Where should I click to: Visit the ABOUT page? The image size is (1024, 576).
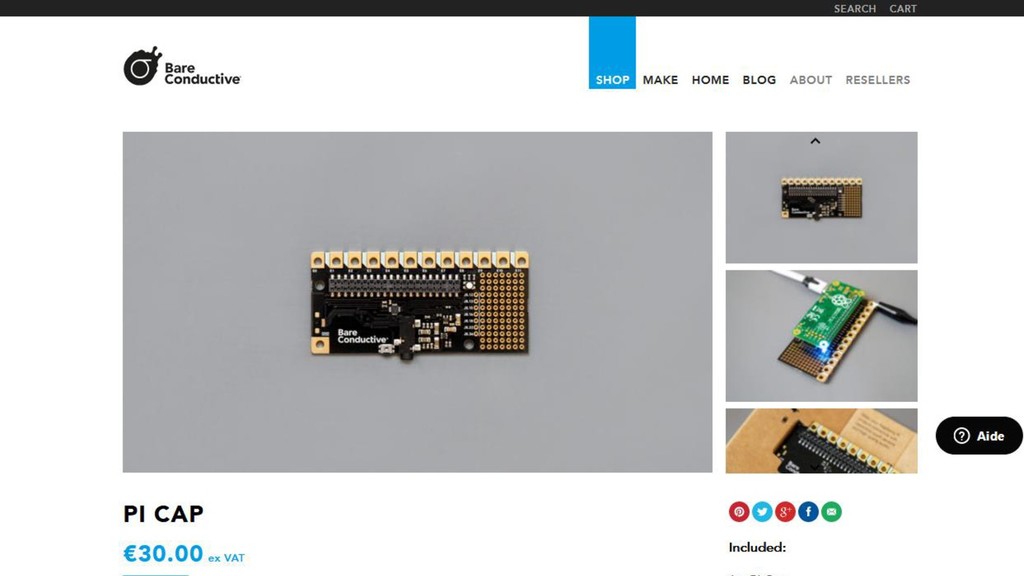point(810,80)
